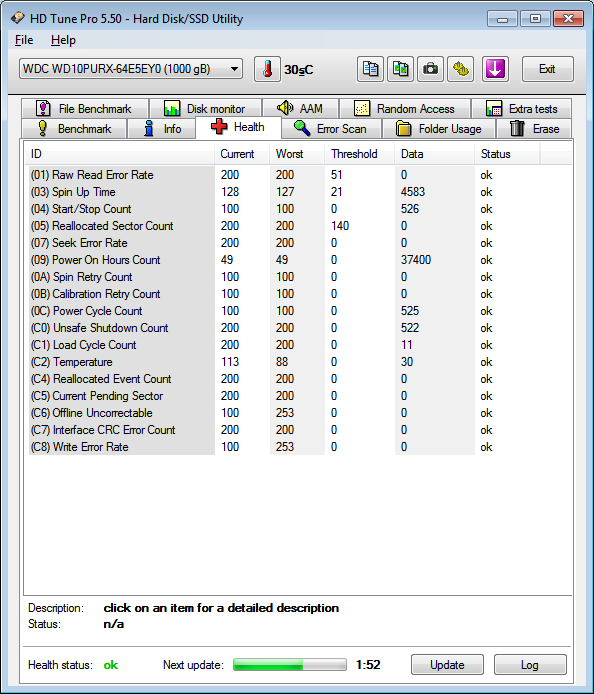Click the temperature thermometer icon
The image size is (594, 694).
coord(267,69)
